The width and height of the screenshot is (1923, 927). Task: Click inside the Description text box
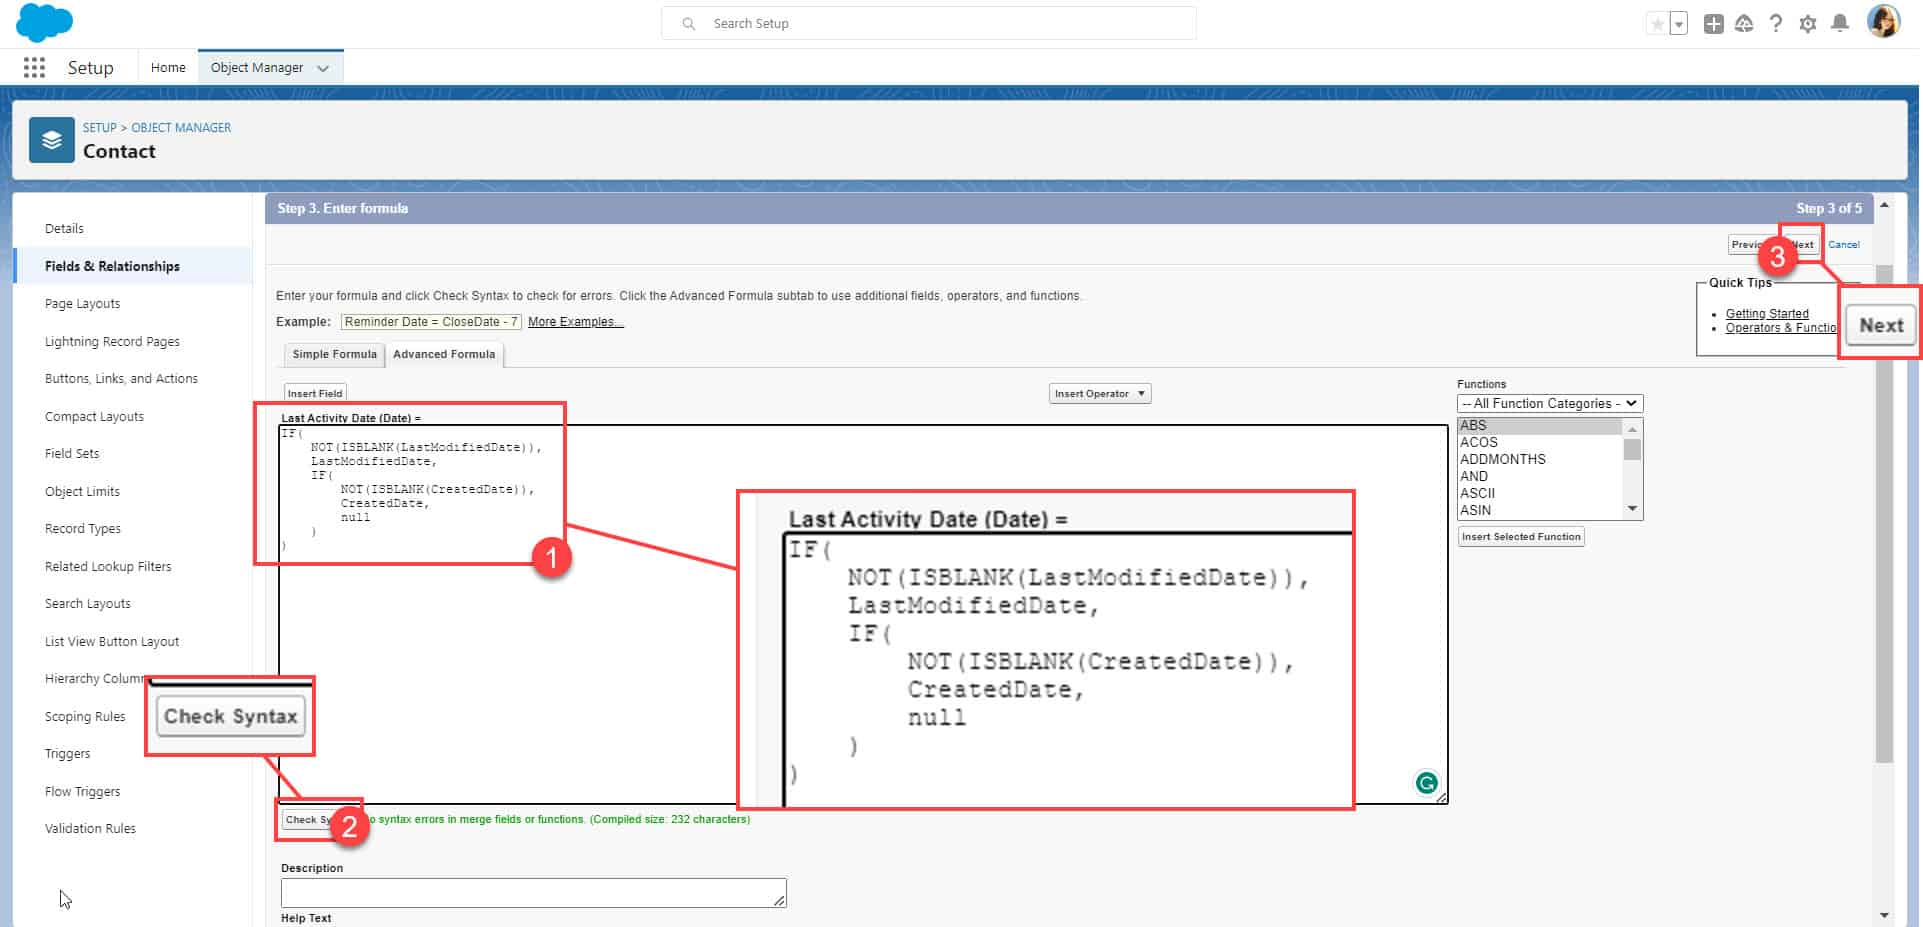pyautogui.click(x=533, y=892)
